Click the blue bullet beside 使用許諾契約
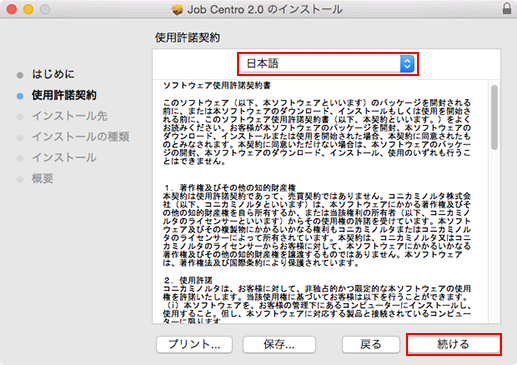The height and width of the screenshot is (365, 517). click(x=20, y=96)
